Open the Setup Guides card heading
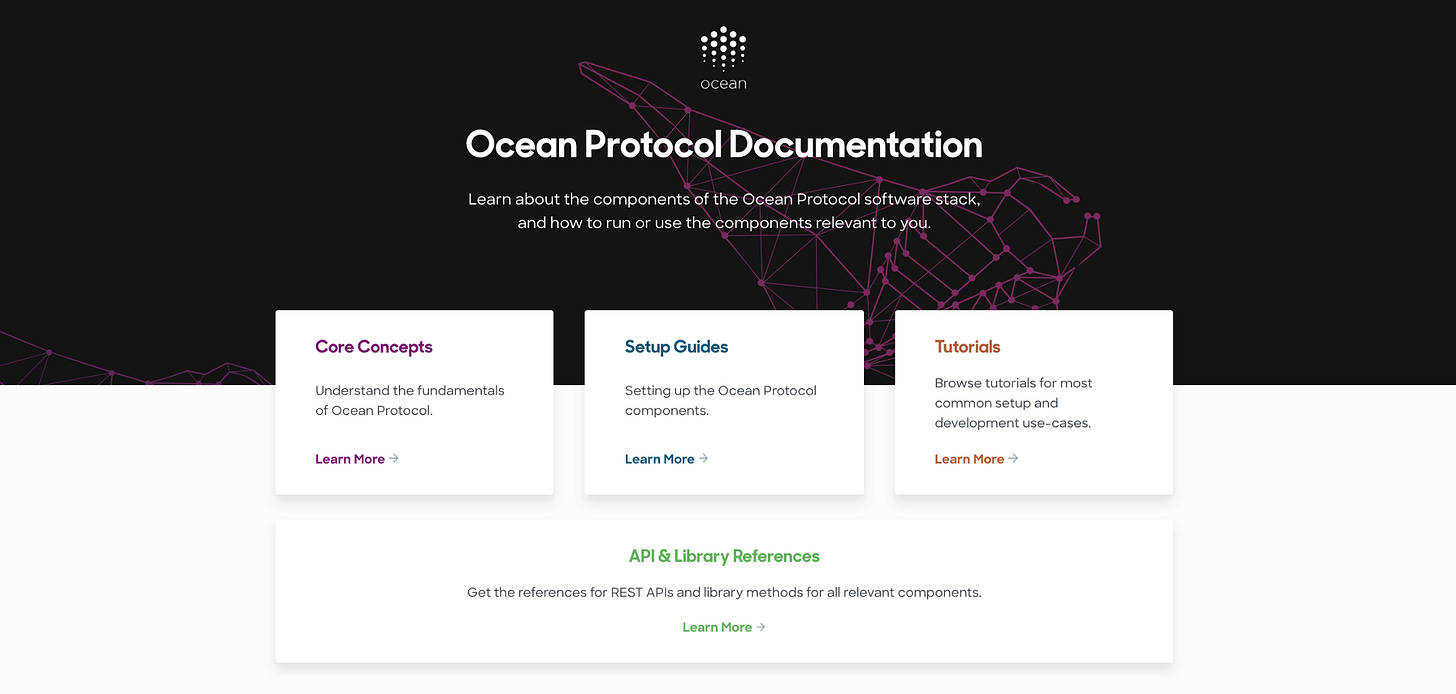 (x=677, y=347)
